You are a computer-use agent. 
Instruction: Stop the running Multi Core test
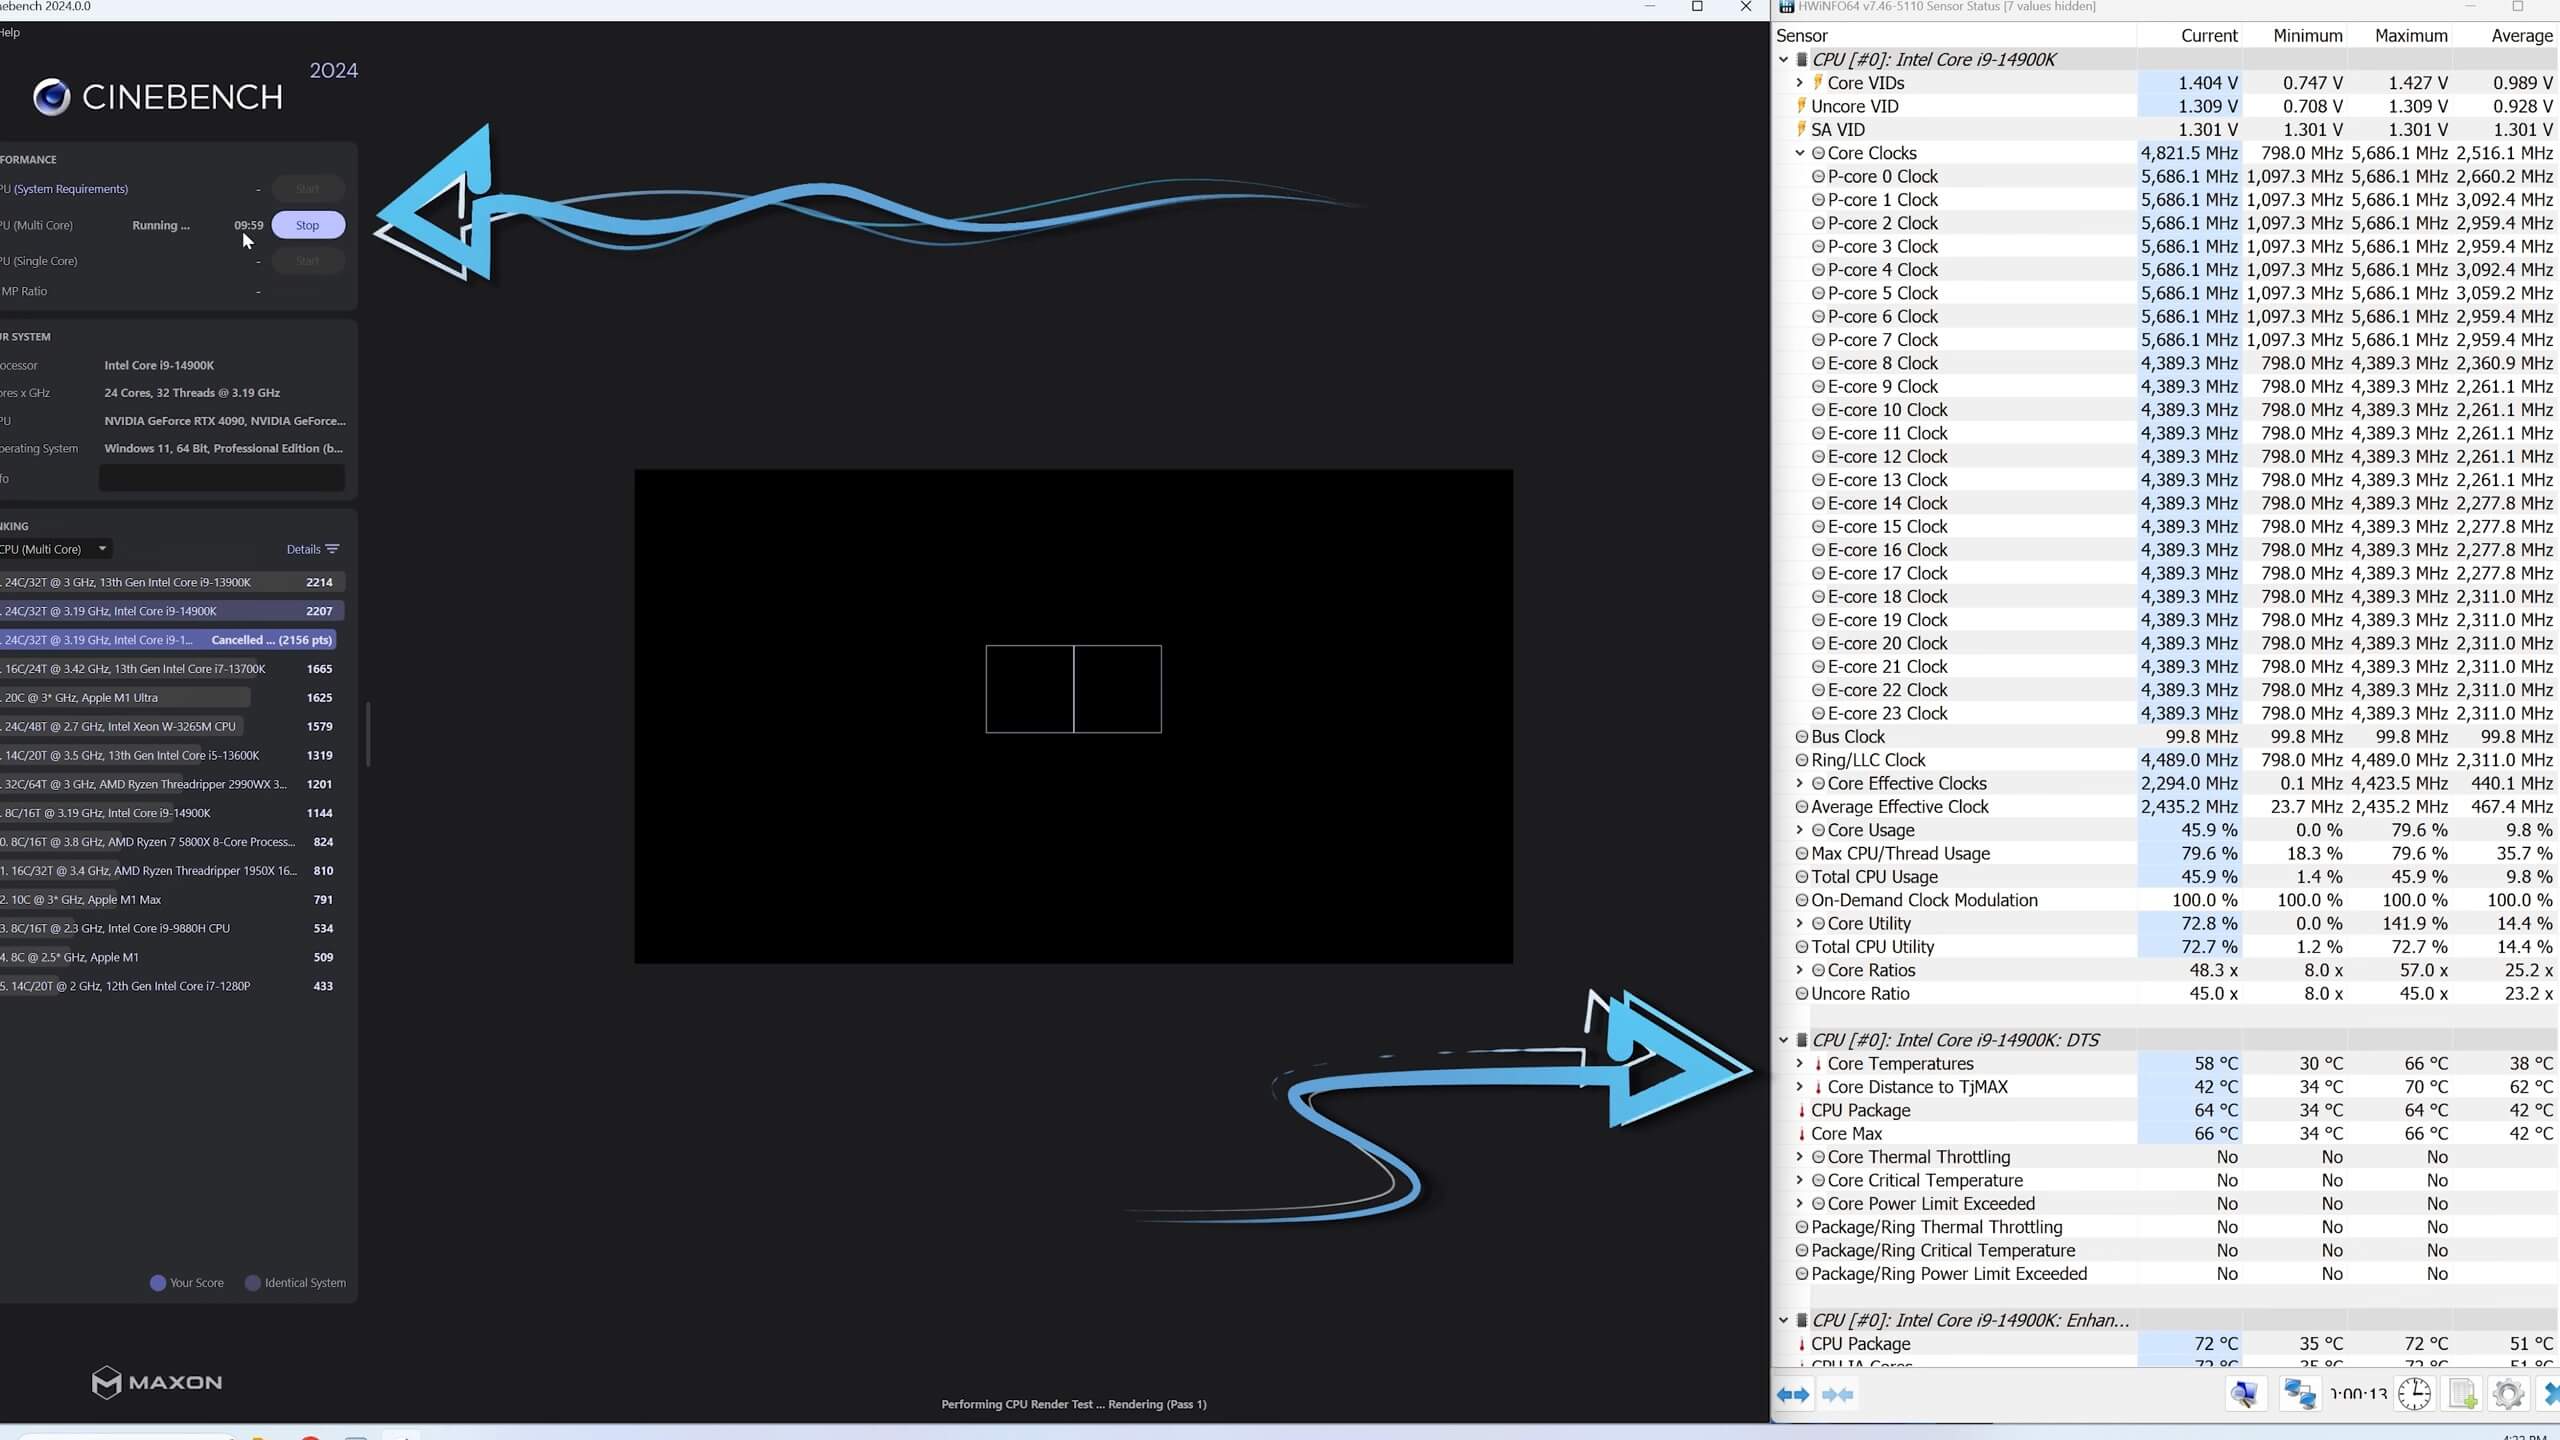click(x=308, y=225)
